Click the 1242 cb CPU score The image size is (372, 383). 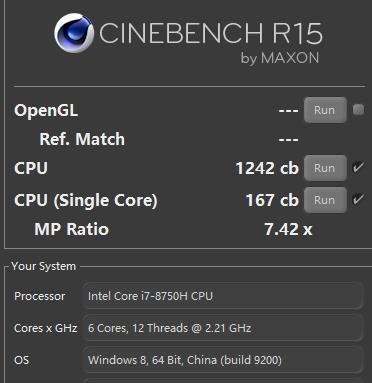click(x=267, y=168)
